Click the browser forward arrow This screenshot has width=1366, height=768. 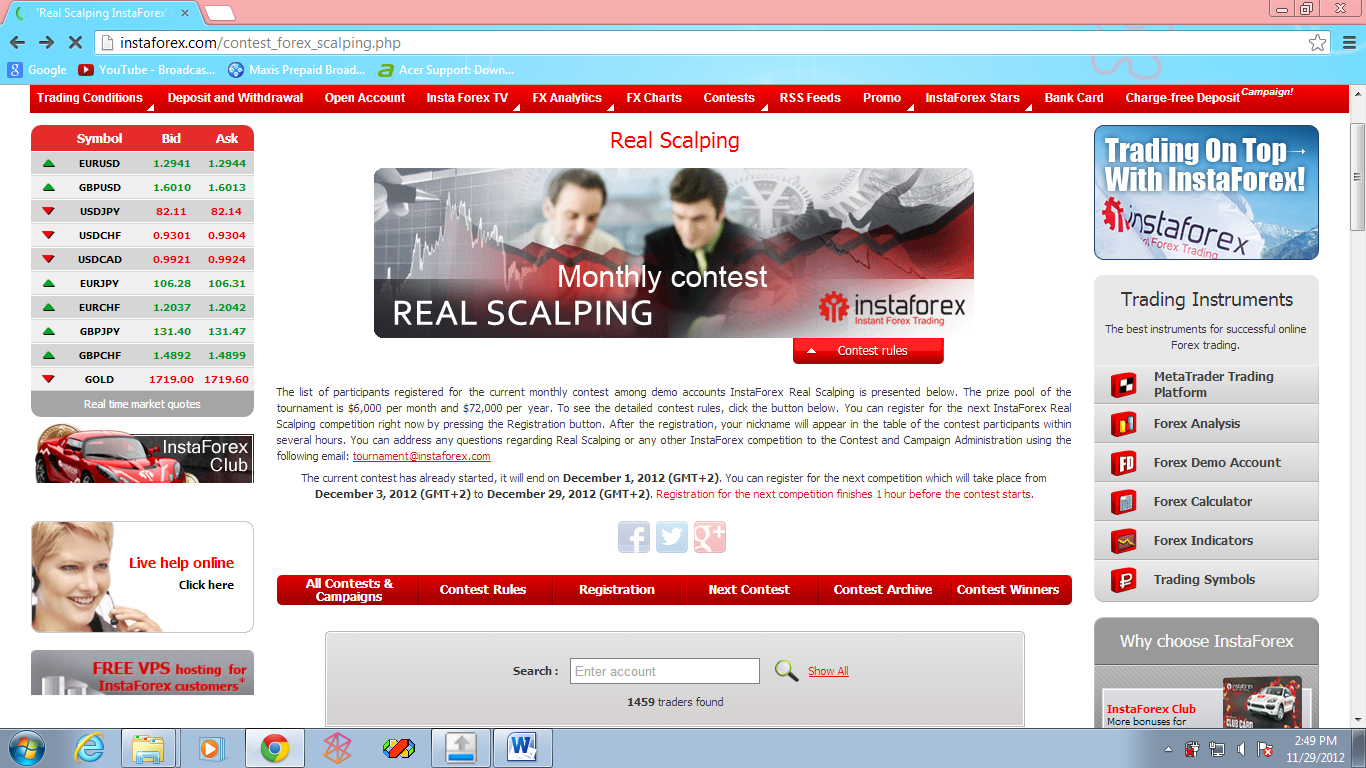[46, 43]
